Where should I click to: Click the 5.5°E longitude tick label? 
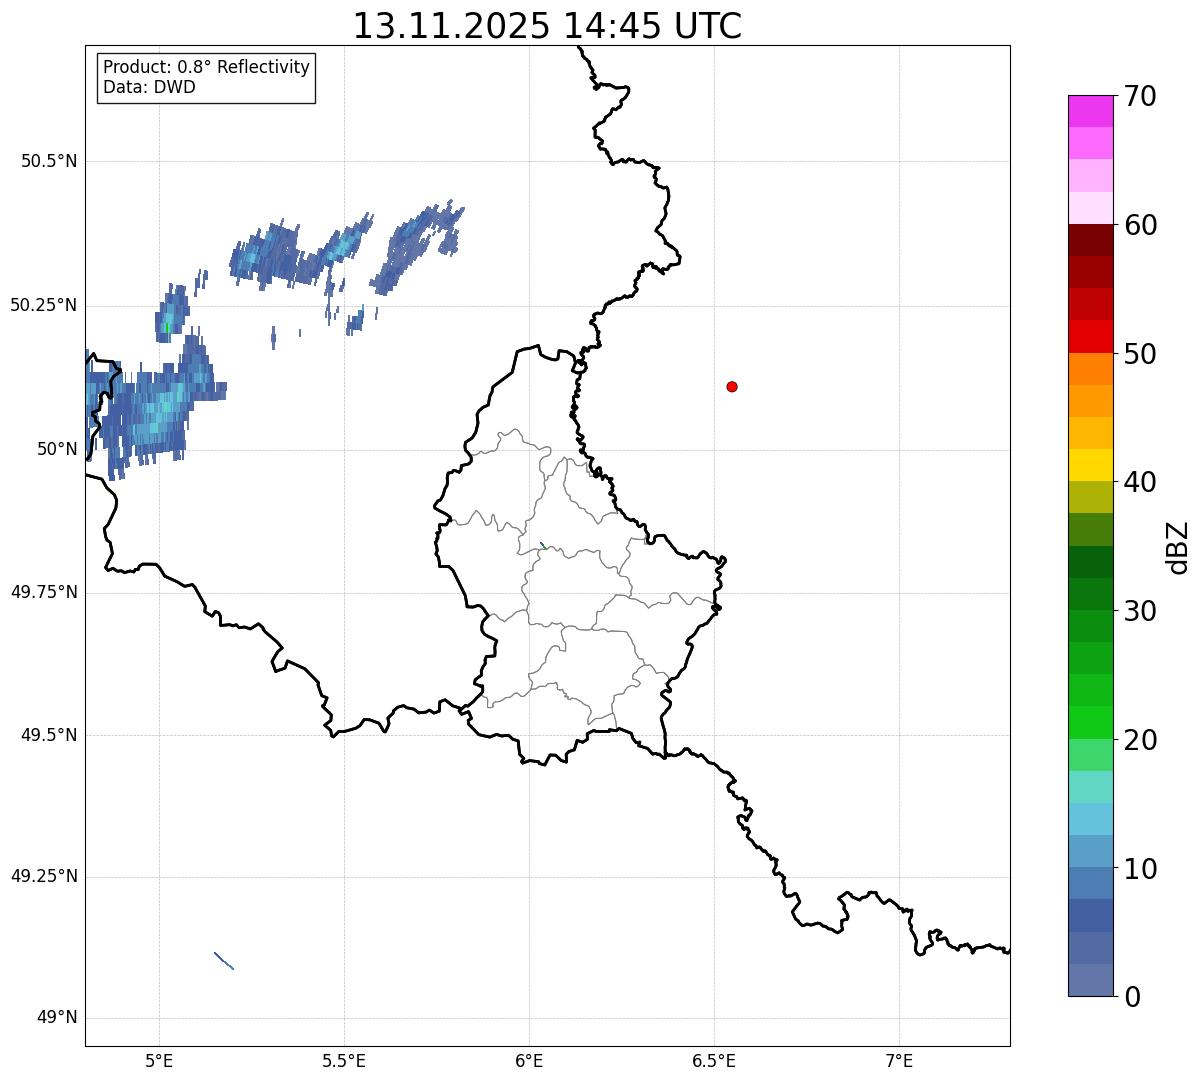(x=344, y=1061)
